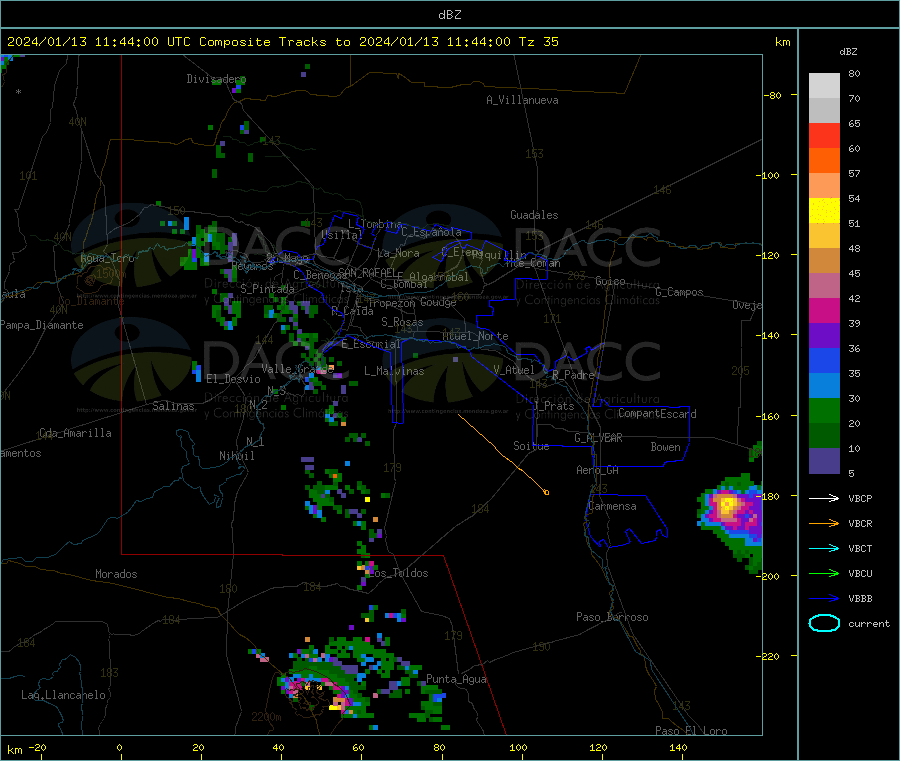Click the Salinas location label
The image size is (900, 761).
pos(173,406)
